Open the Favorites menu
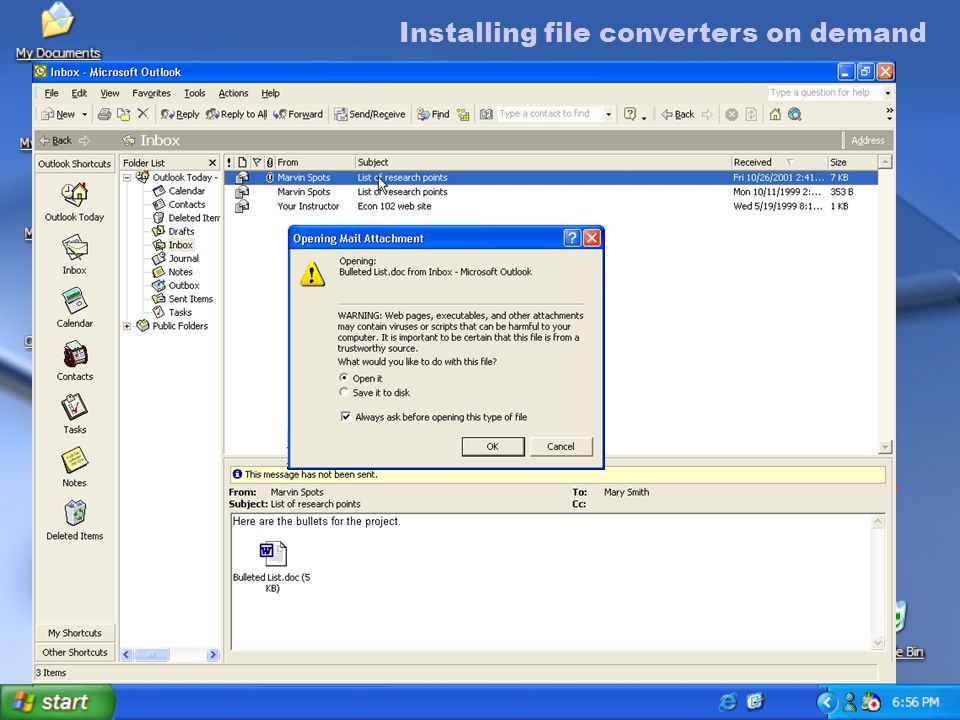This screenshot has width=960, height=720. click(x=151, y=93)
